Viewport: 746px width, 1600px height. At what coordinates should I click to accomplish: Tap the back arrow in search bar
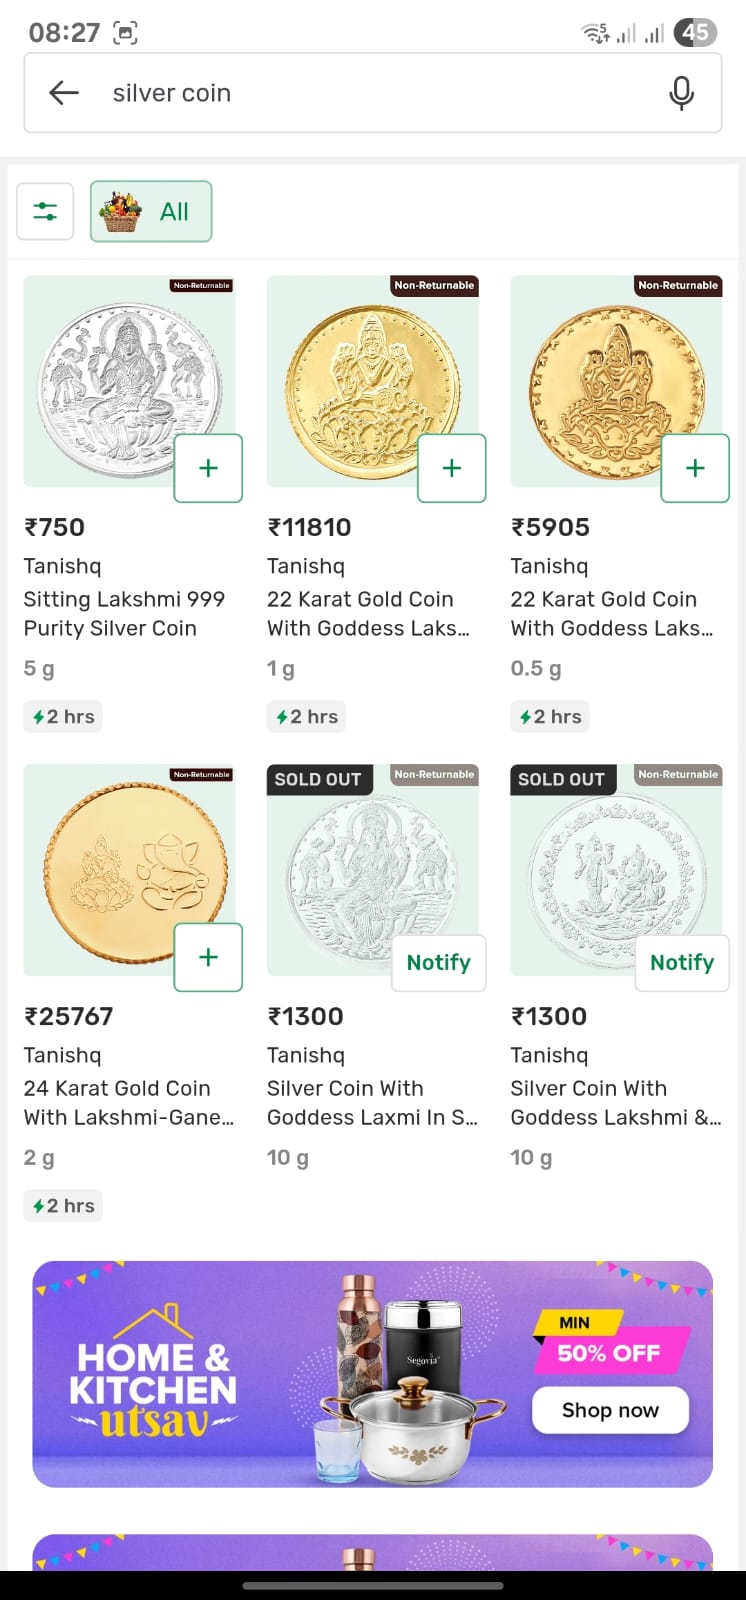click(x=64, y=93)
